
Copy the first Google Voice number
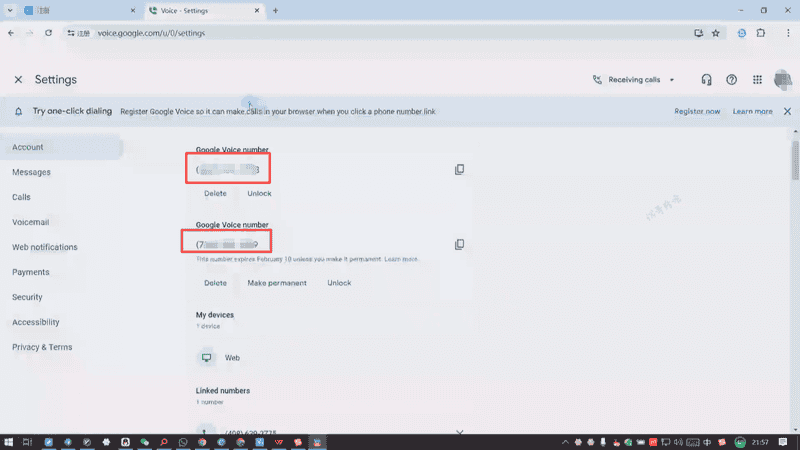[x=459, y=169]
